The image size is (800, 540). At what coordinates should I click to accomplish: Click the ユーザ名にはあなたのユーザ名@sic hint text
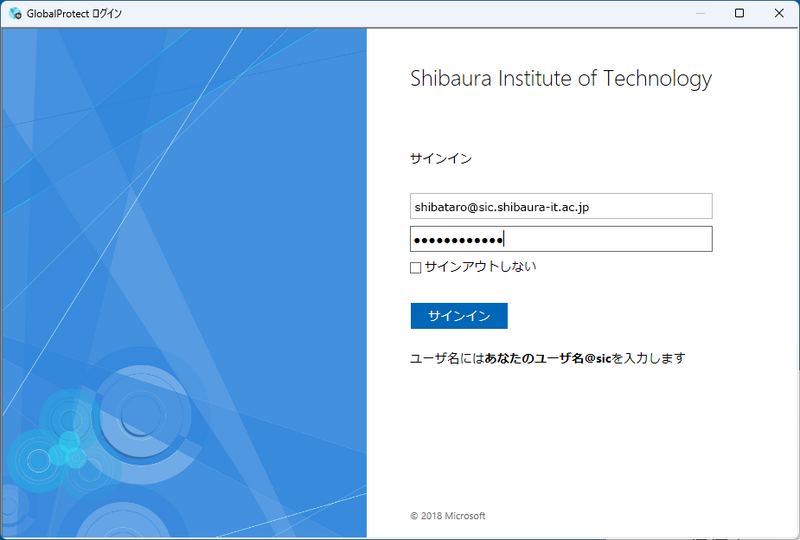coord(547,358)
